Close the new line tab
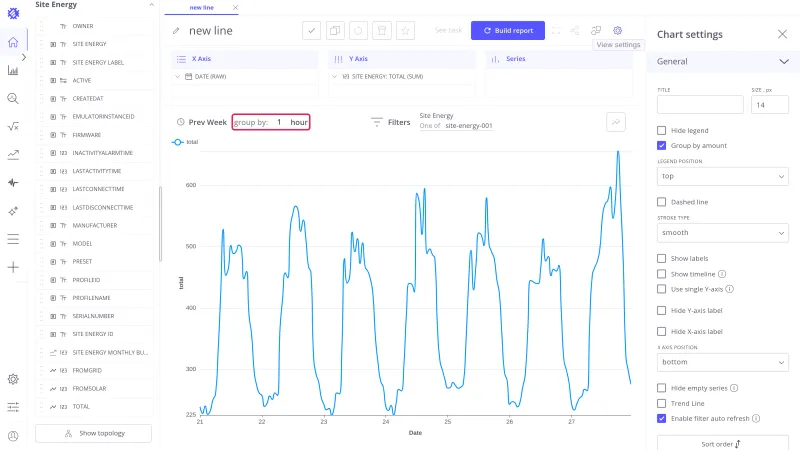 pyautogui.click(x=235, y=8)
